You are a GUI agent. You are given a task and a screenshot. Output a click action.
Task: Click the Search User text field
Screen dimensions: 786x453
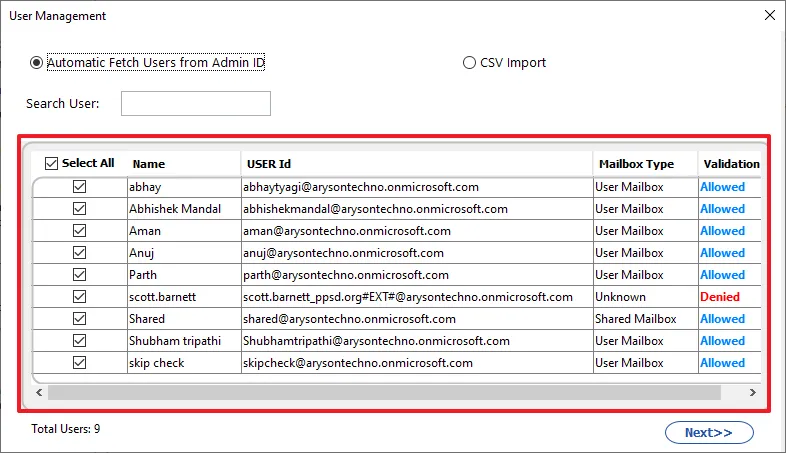(195, 103)
